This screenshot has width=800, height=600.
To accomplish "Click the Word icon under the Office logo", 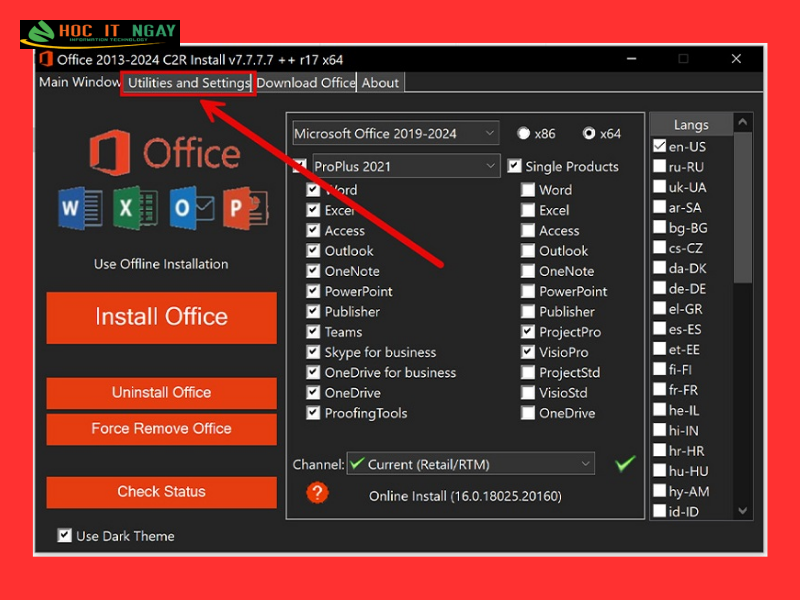I will point(80,208).
